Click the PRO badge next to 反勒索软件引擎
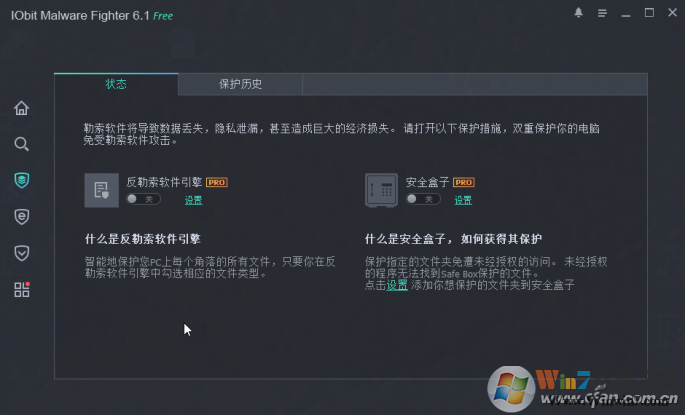This screenshot has width=685, height=415. pos(218,183)
